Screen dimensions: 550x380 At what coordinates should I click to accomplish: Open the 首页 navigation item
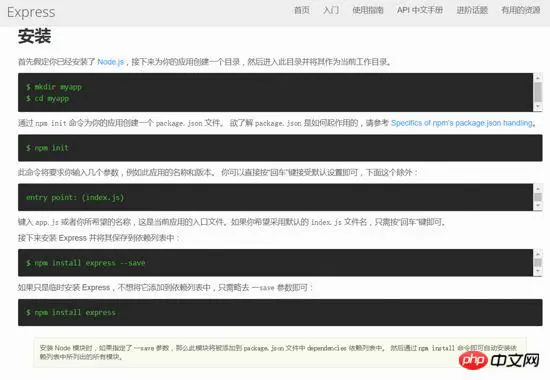tap(302, 10)
